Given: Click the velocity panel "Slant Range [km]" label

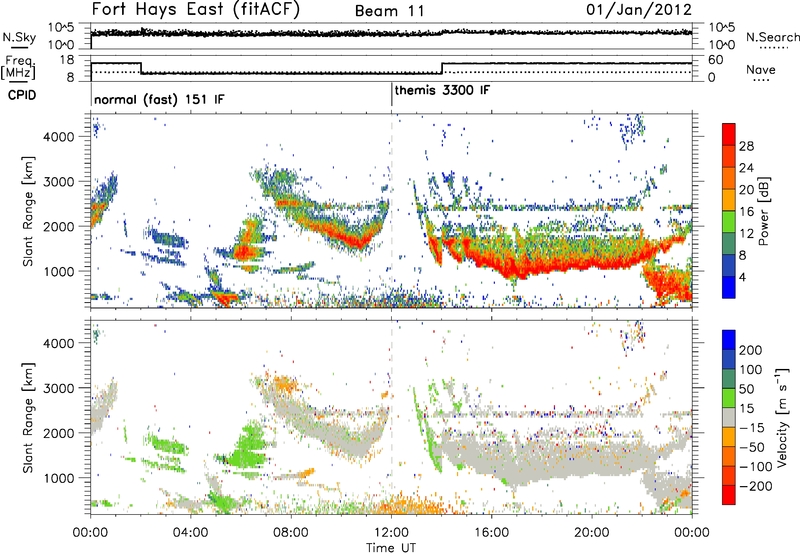Looking at the screenshot, I should 28,417.
